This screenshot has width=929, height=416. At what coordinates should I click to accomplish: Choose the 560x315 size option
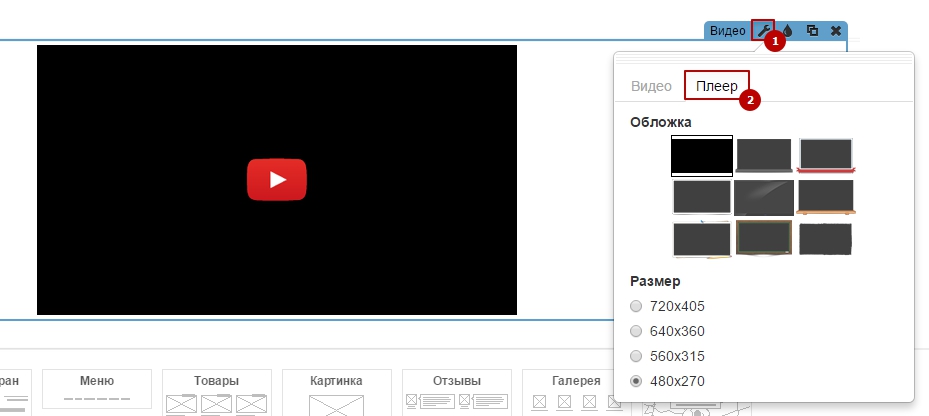(x=636, y=356)
